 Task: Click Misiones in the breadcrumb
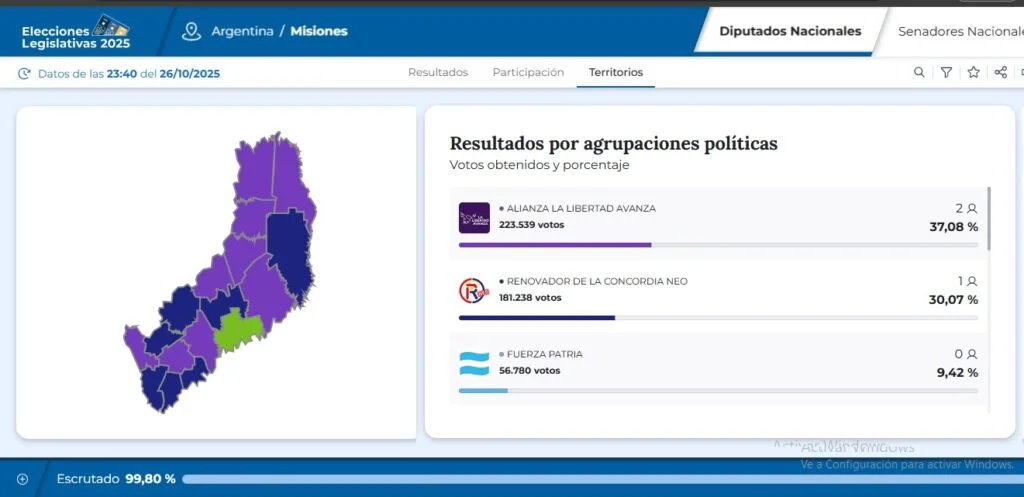(319, 31)
